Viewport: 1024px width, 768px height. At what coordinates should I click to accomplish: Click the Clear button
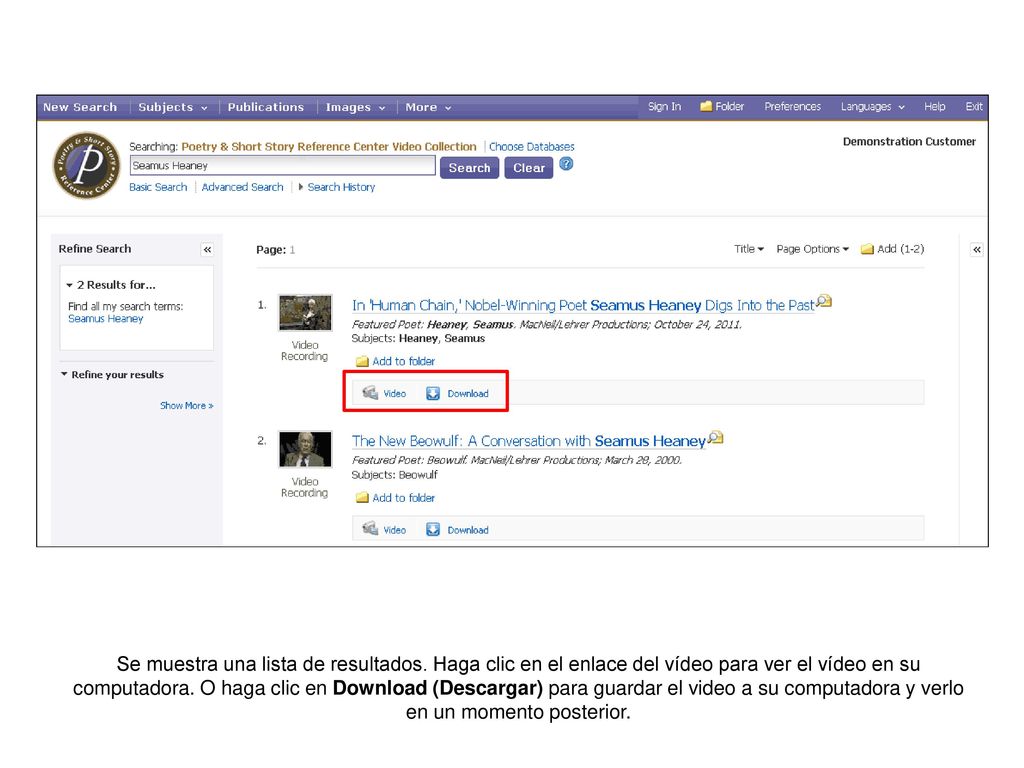point(528,168)
